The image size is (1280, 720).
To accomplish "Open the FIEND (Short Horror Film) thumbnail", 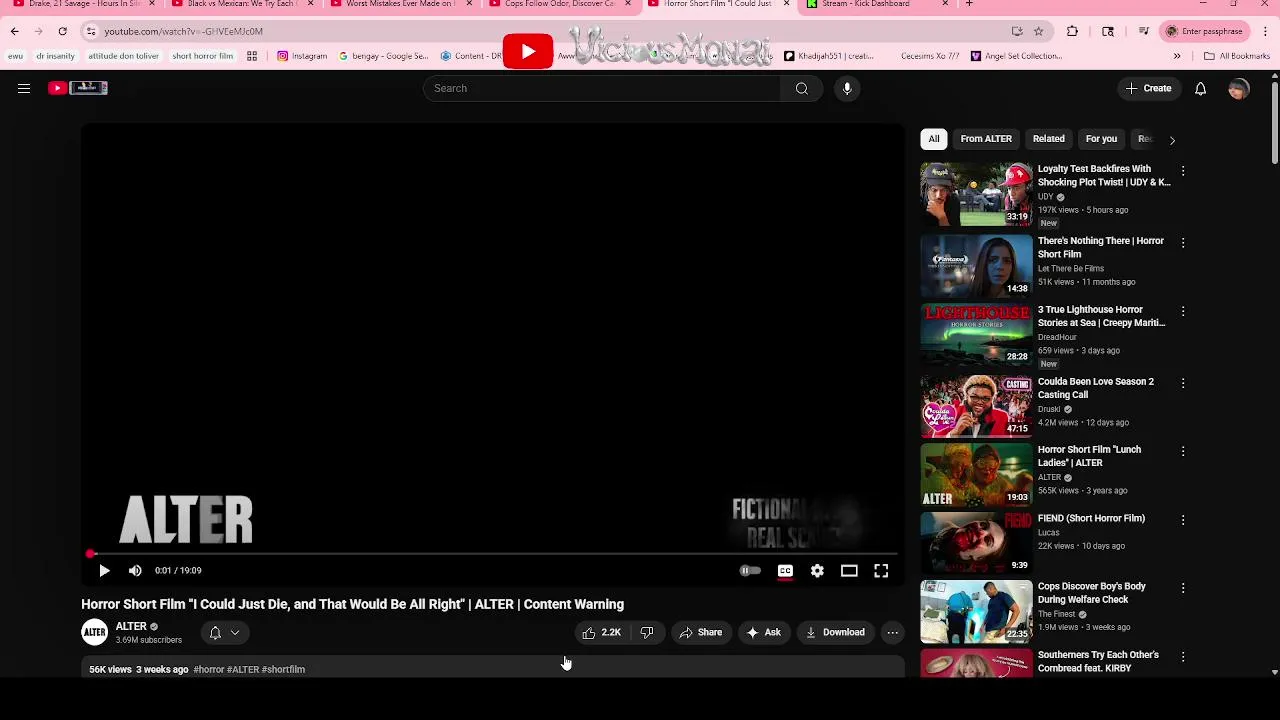I will [976, 542].
